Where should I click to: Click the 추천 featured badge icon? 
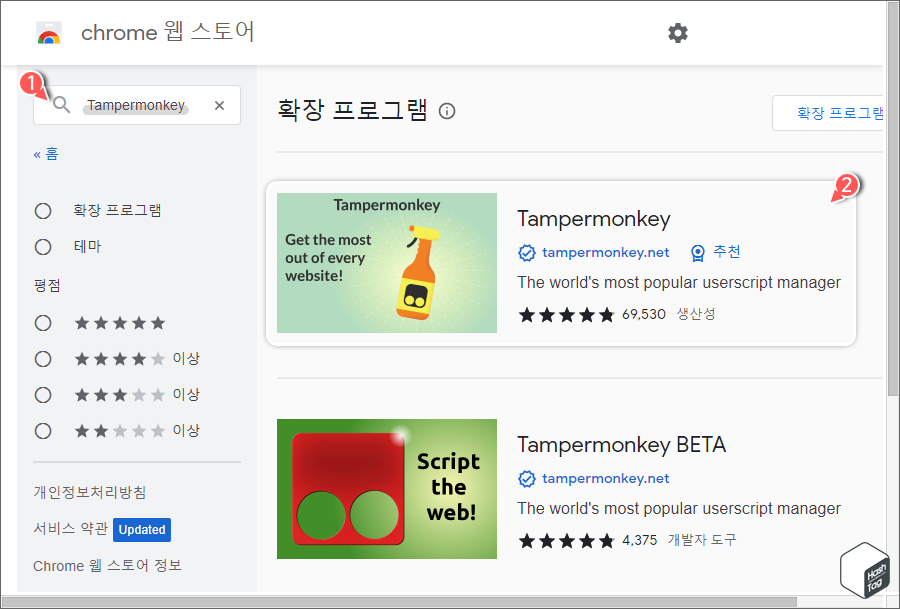(697, 252)
